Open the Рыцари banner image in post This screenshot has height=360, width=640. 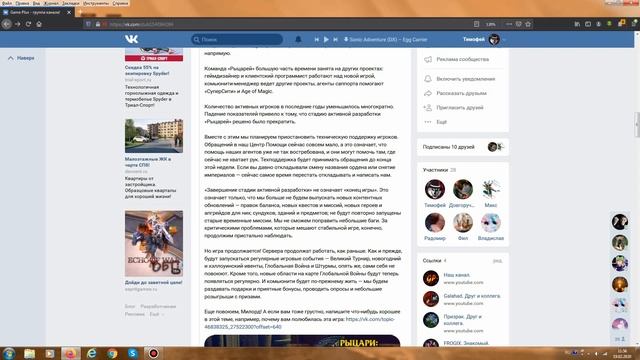(x=302, y=341)
